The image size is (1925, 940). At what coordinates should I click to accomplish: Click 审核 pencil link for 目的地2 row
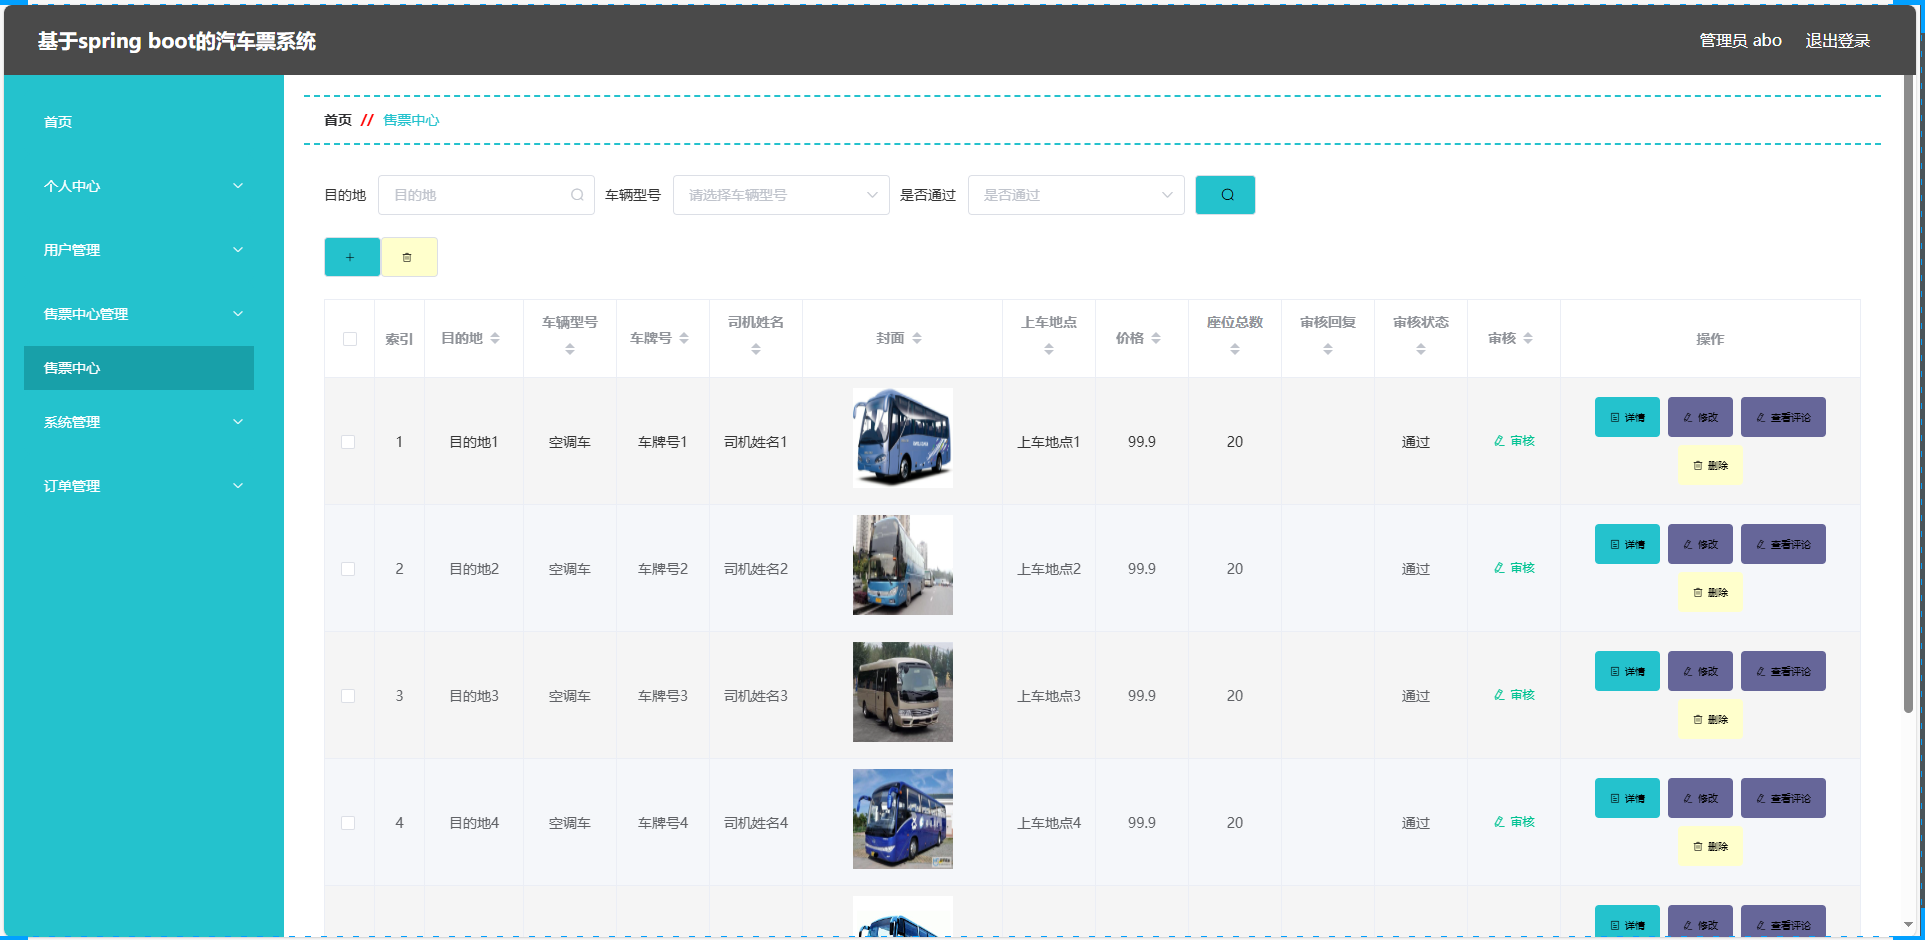click(x=1514, y=568)
